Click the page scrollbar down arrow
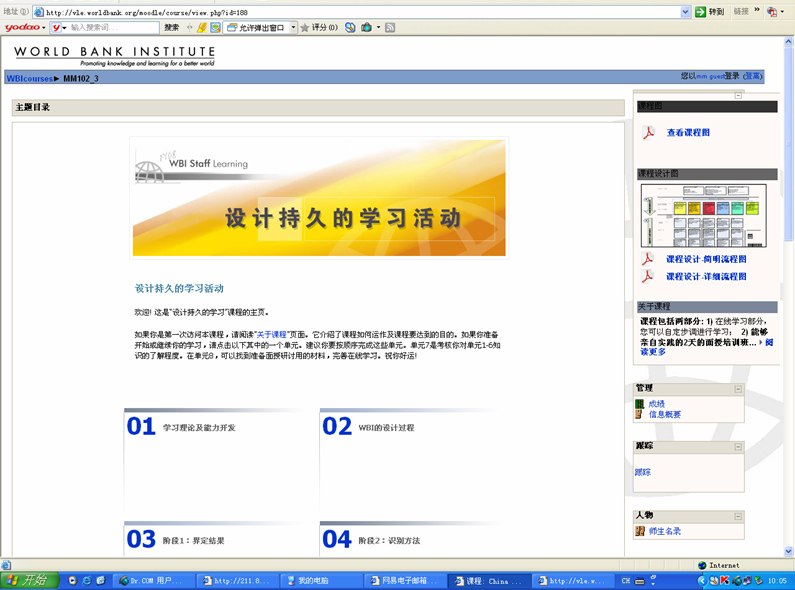The image size is (795, 590). pyautogui.click(x=789, y=551)
